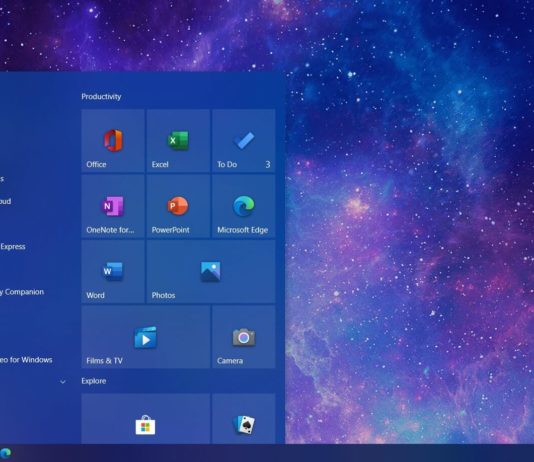Launch Word from the tiles
This screenshot has height=462, width=534.
click(x=113, y=272)
